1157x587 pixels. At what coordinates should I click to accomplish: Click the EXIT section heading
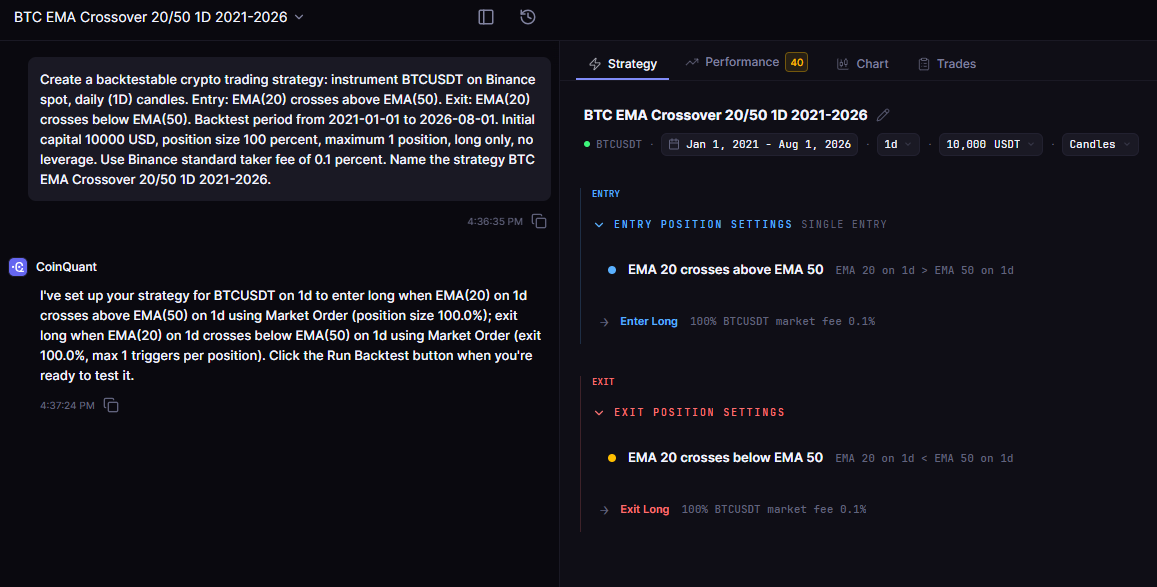coord(603,382)
